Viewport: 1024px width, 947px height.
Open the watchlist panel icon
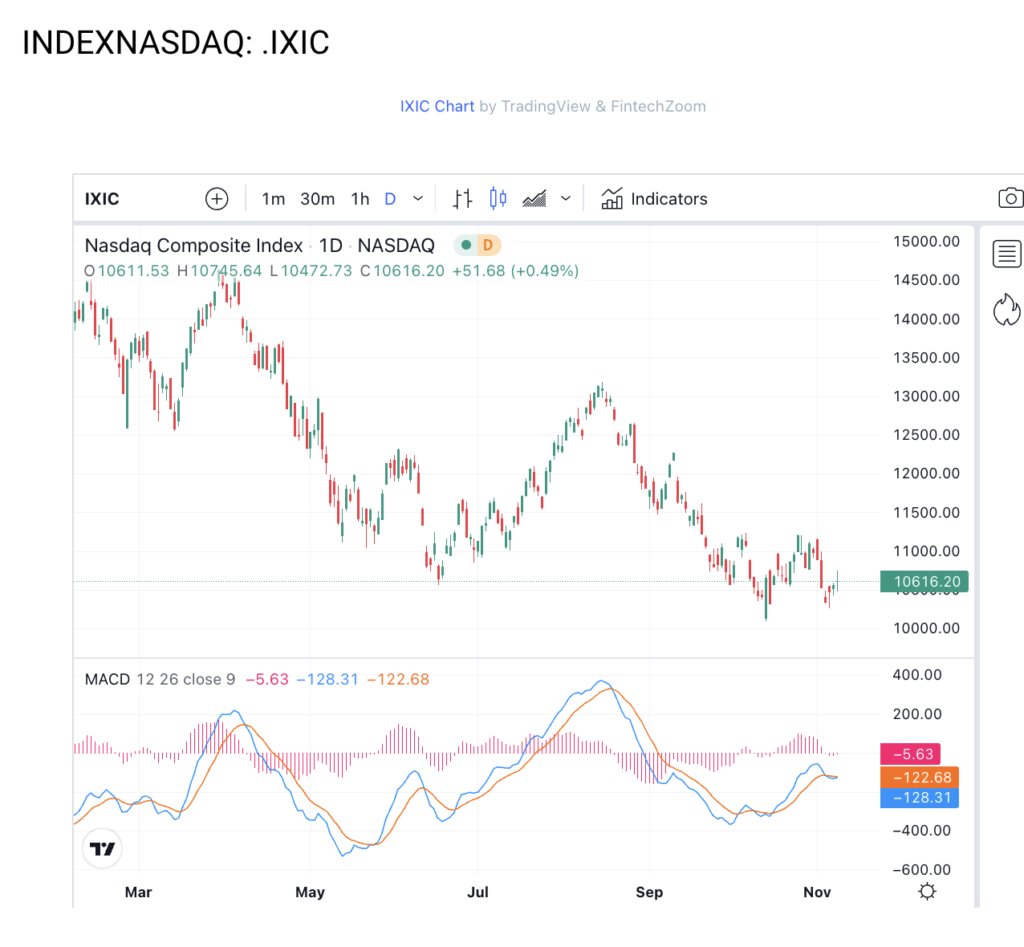click(1006, 253)
